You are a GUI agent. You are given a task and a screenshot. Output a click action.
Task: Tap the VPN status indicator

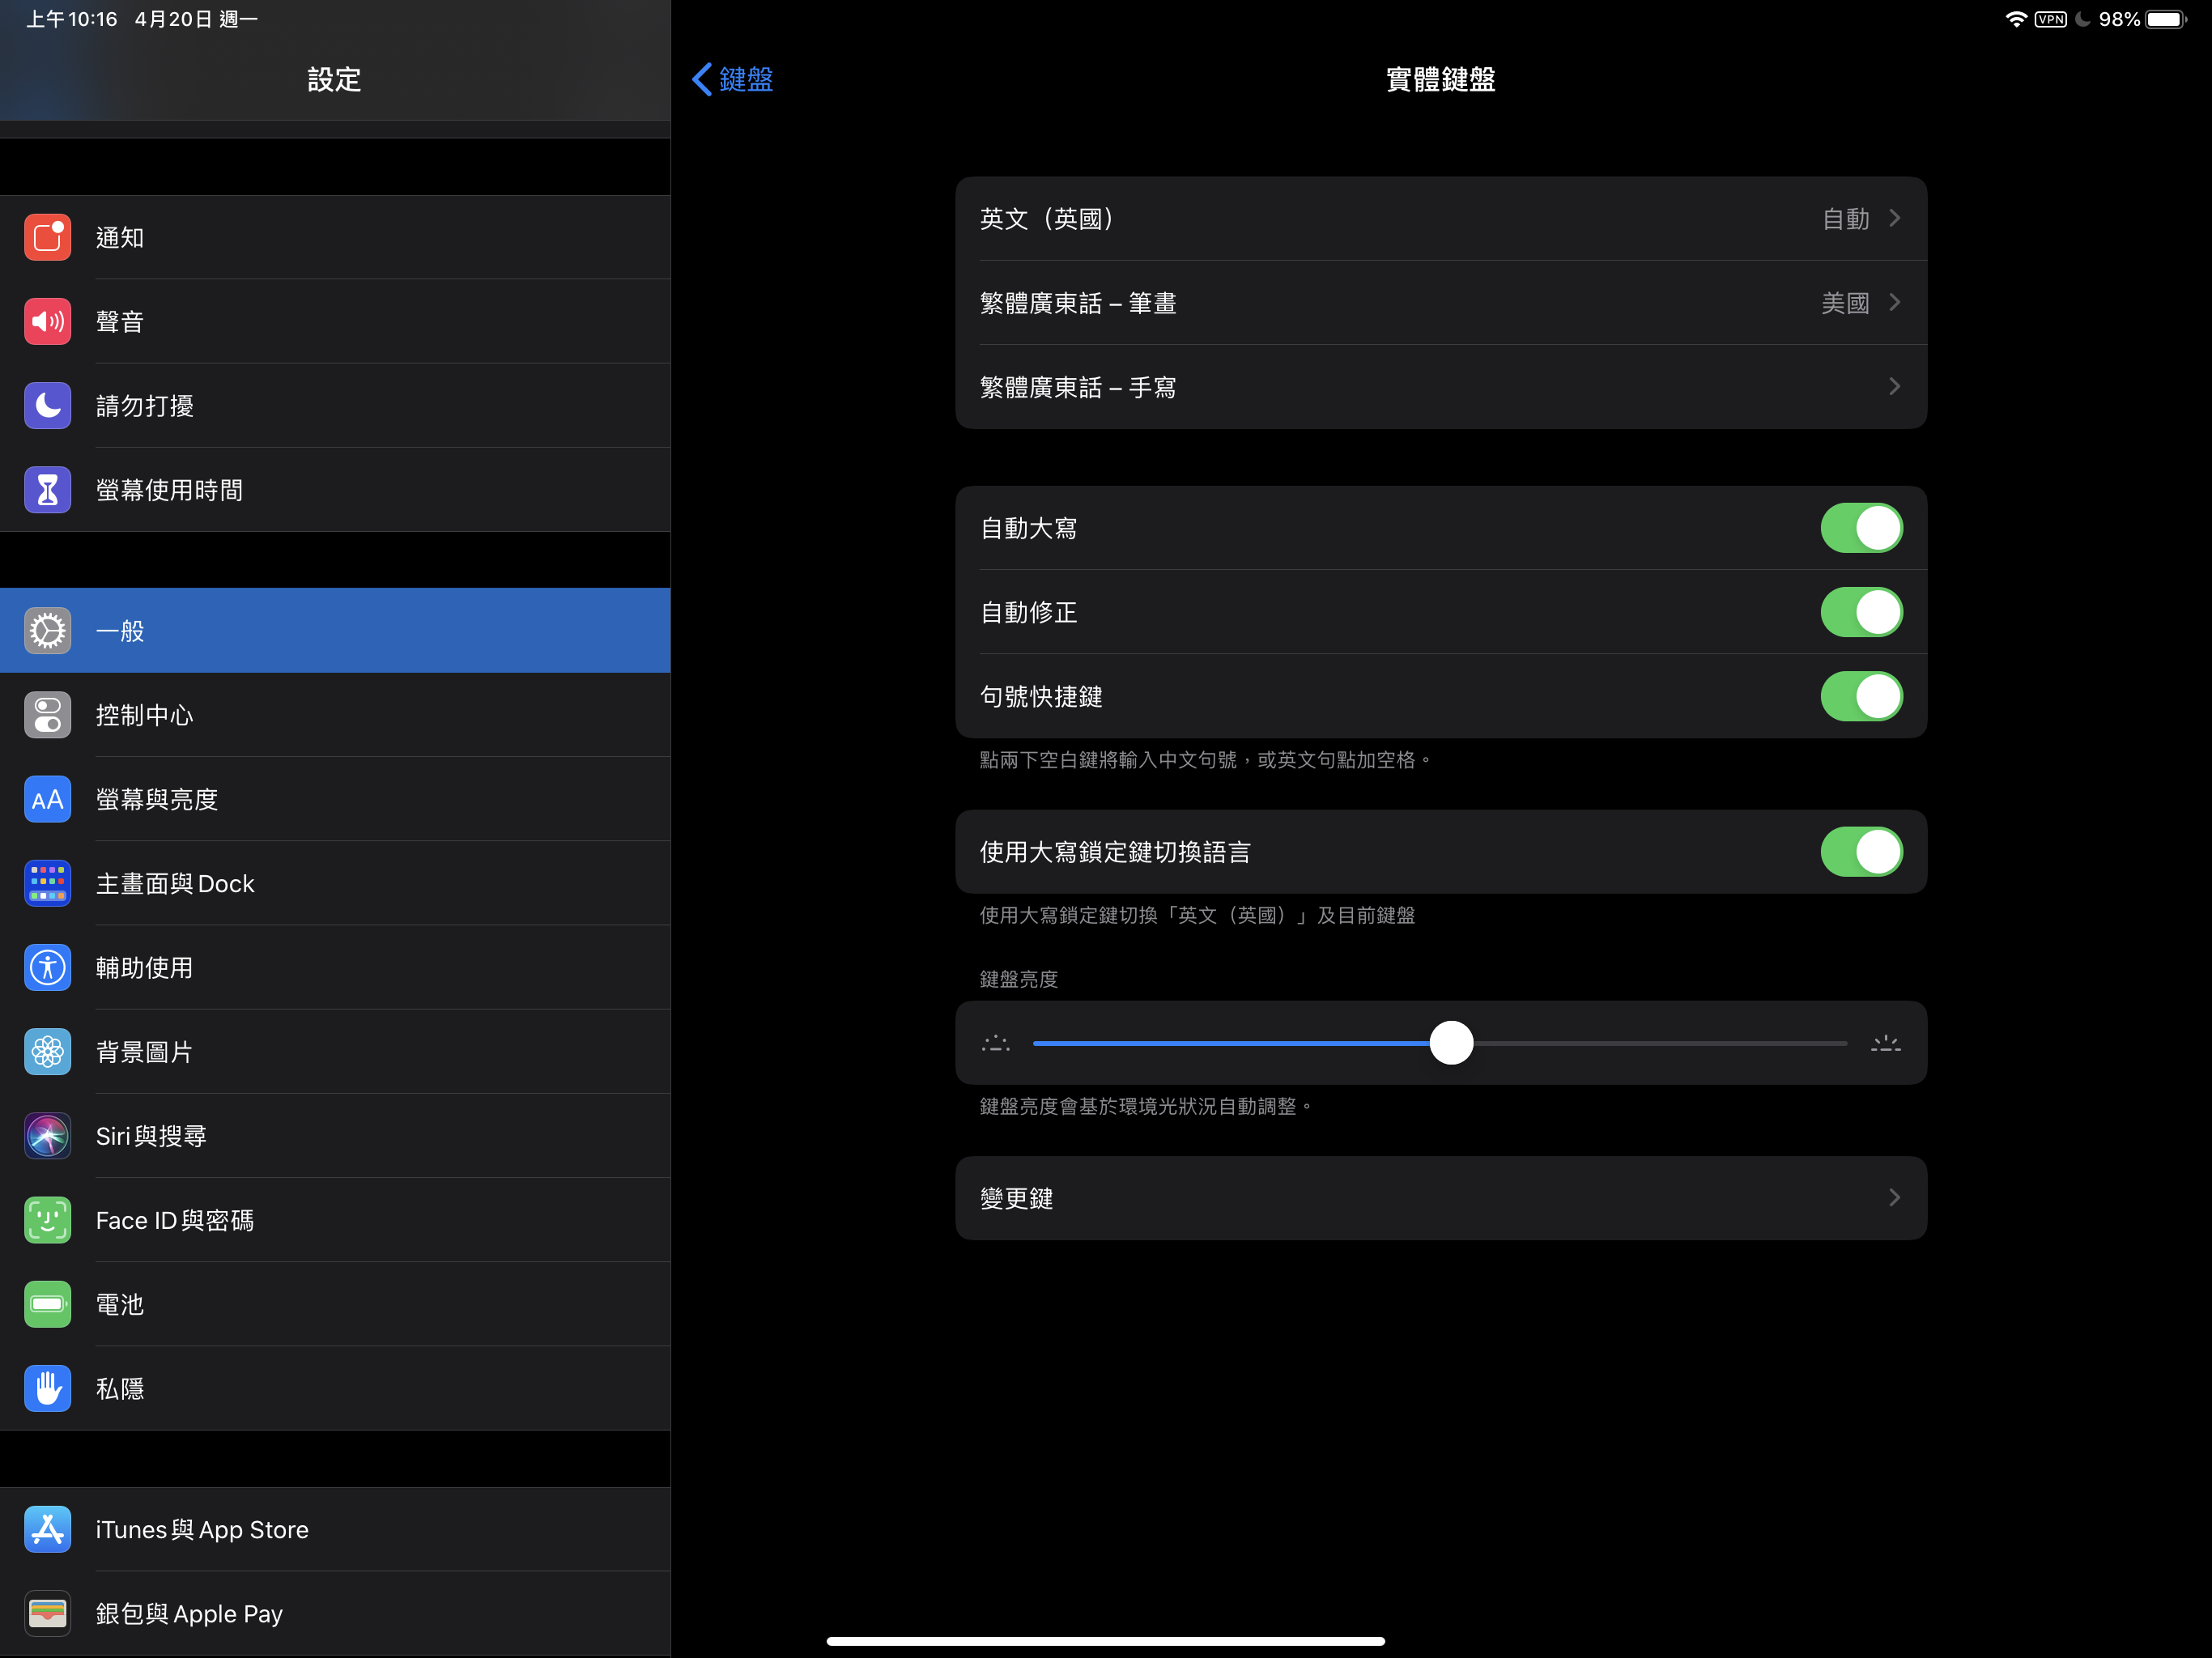click(2050, 19)
